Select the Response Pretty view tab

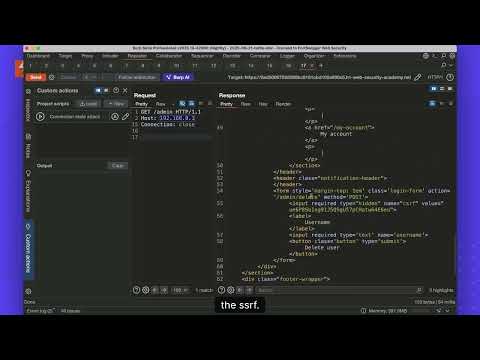coord(226,104)
